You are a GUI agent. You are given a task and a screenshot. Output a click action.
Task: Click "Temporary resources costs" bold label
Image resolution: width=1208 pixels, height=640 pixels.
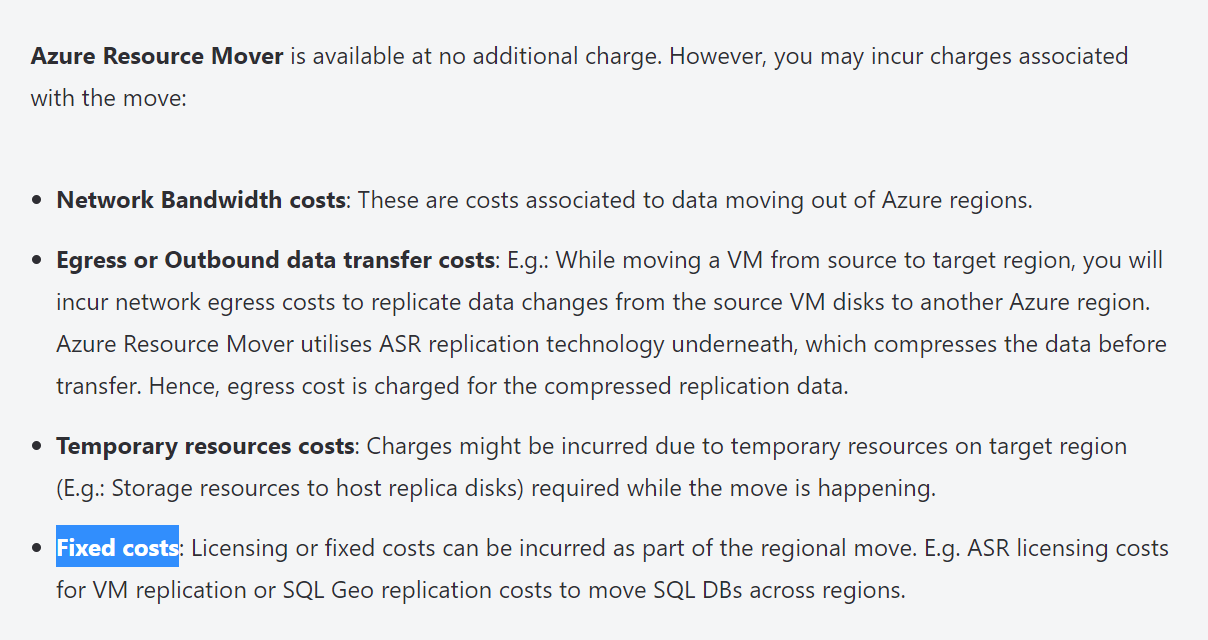[205, 446]
